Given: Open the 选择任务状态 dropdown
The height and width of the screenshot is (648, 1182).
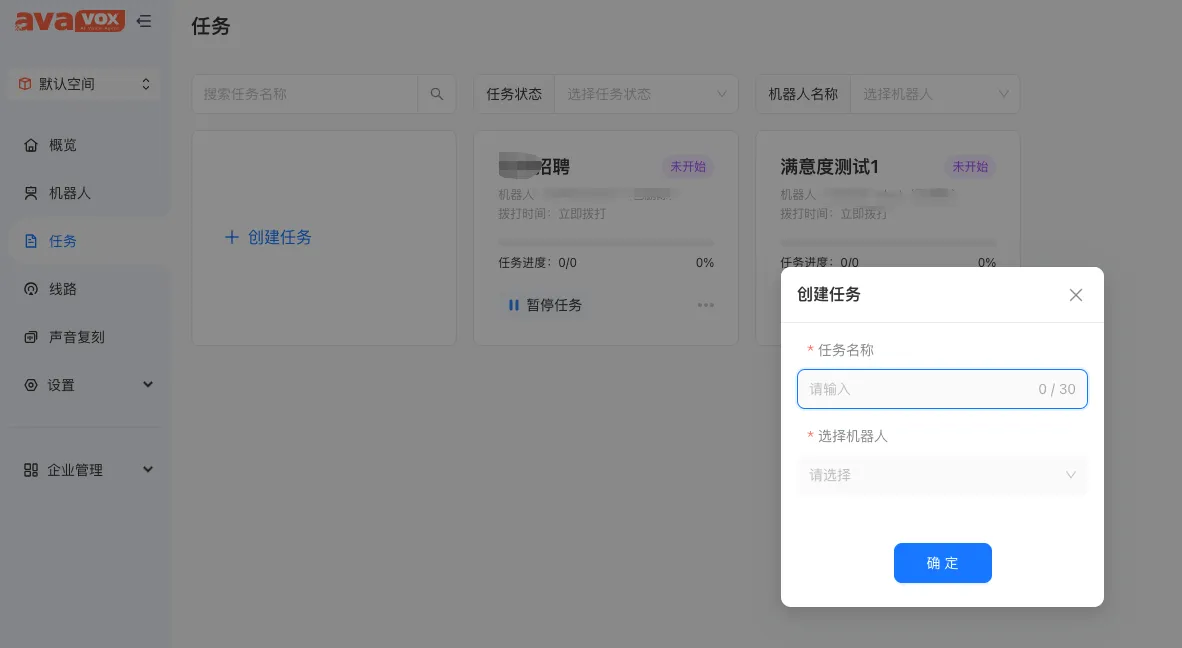Looking at the screenshot, I should tap(646, 94).
